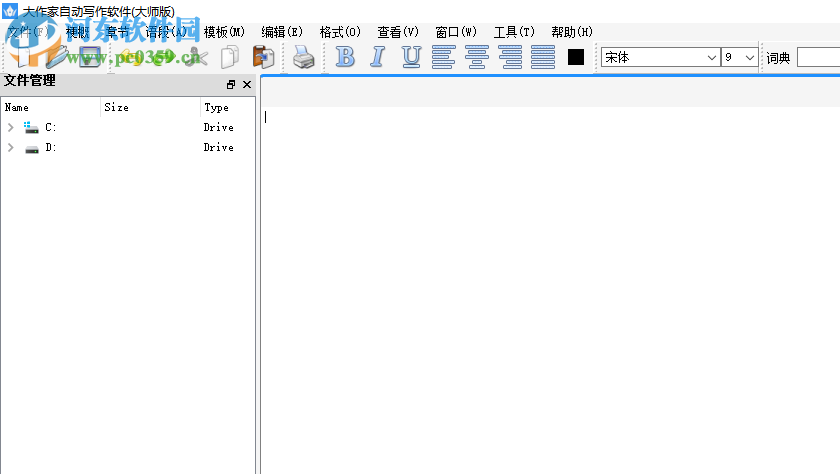The image size is (840, 474).
Task: Open the 窗口(W) menu
Action: (456, 32)
